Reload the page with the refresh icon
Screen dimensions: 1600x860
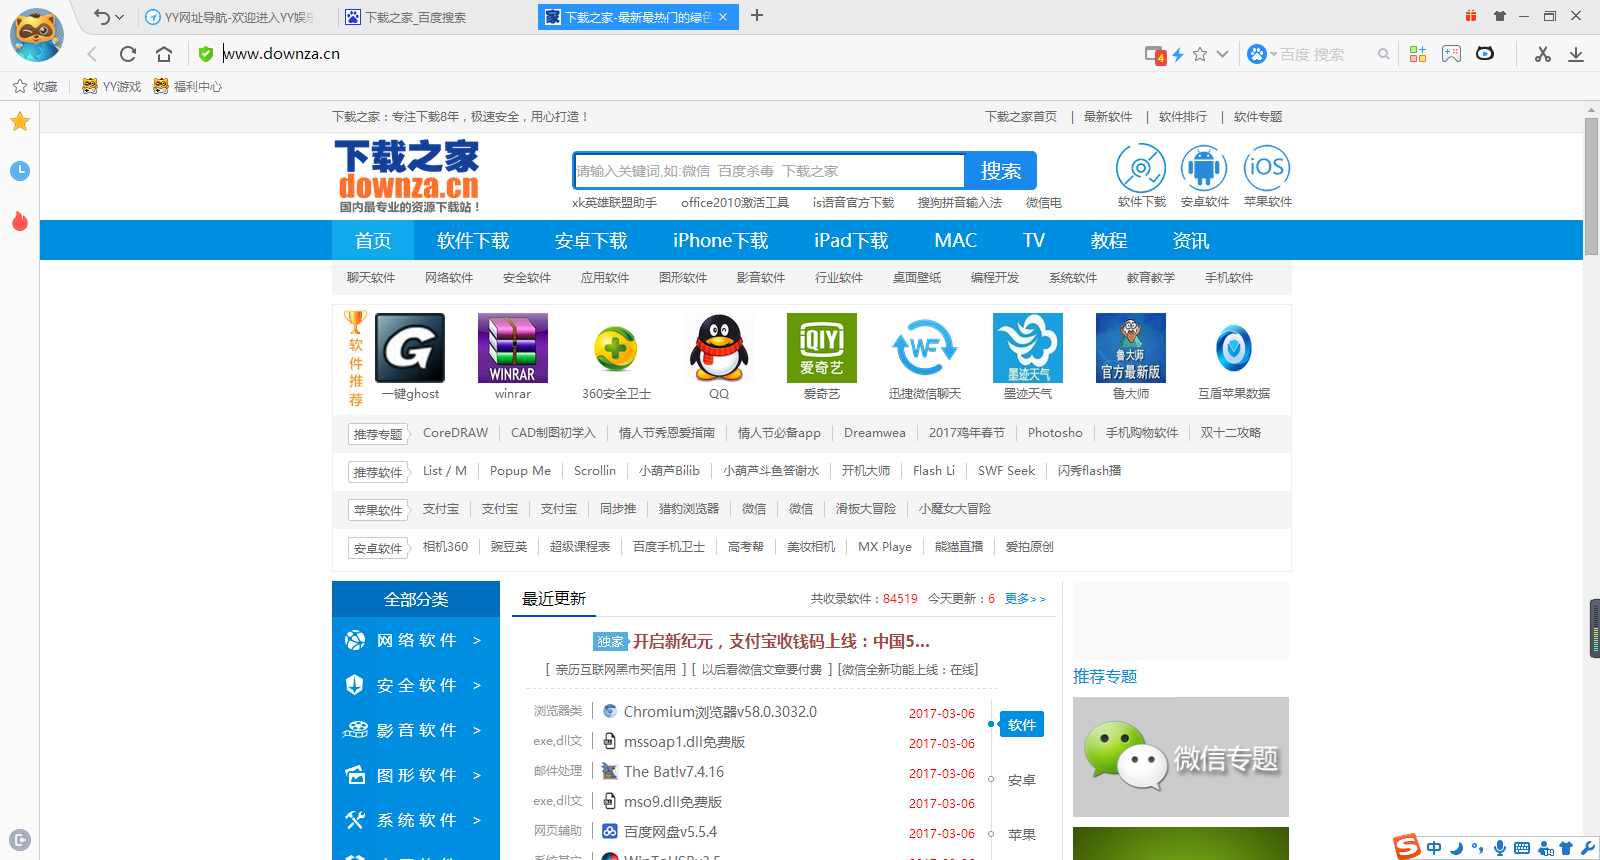click(x=127, y=54)
